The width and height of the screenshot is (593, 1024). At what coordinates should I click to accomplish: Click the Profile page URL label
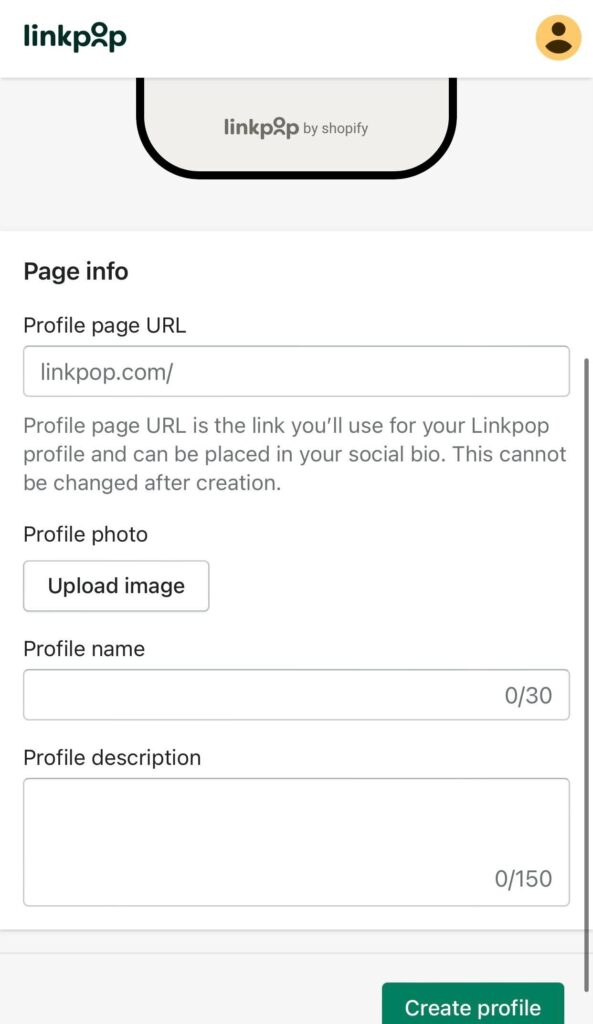[104, 325]
